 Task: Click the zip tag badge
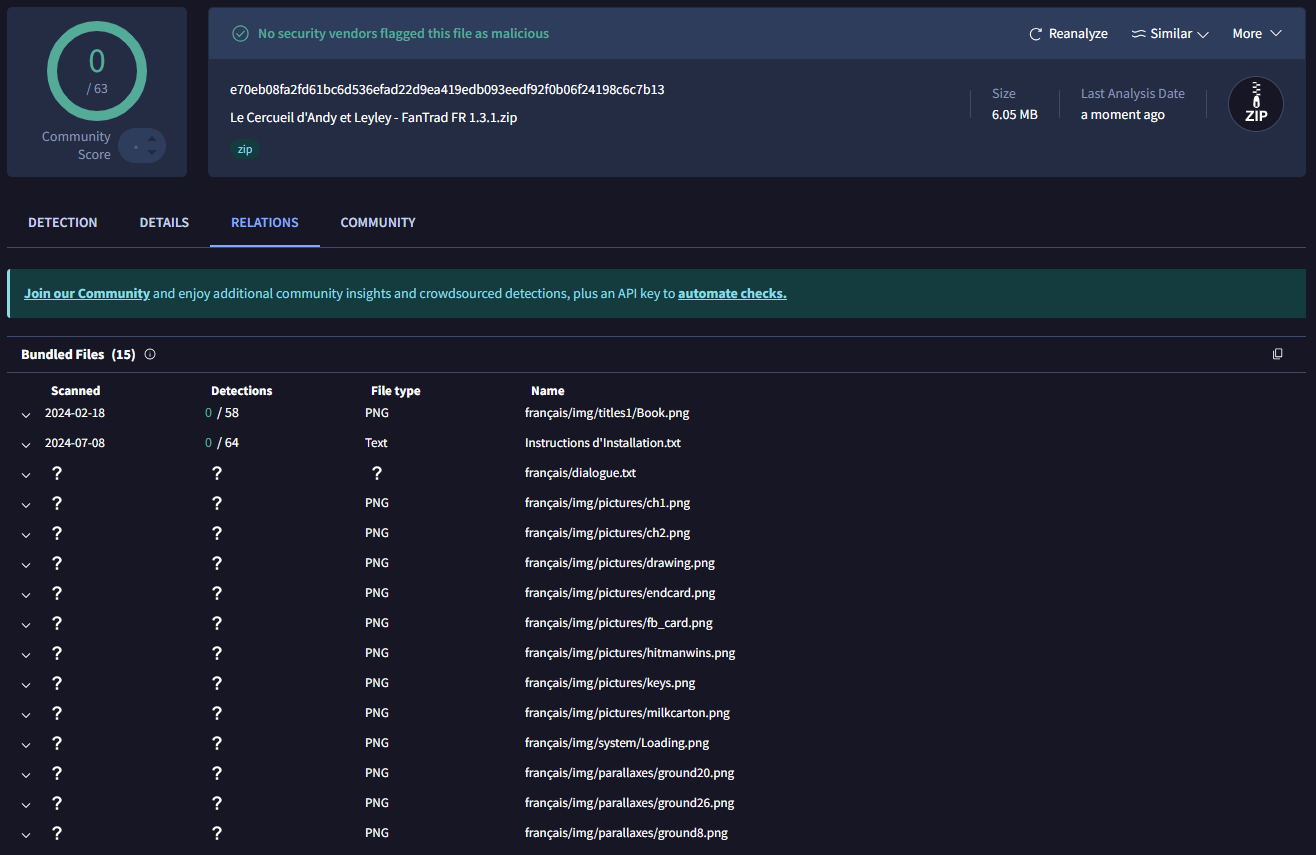click(245, 149)
